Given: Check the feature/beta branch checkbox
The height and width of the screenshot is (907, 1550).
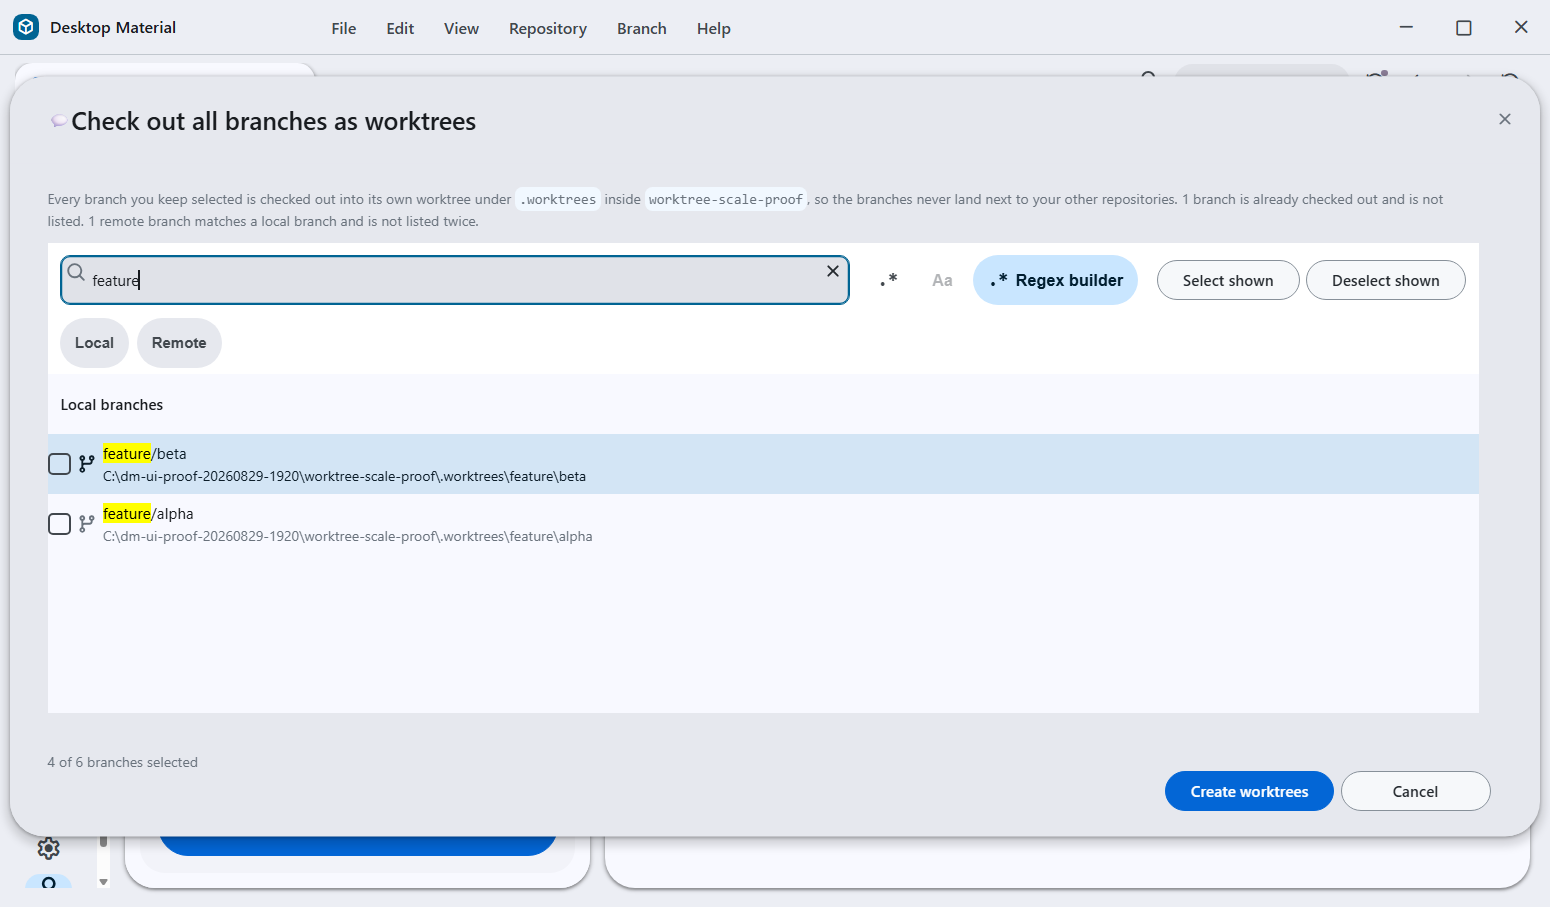Looking at the screenshot, I should click(x=60, y=464).
